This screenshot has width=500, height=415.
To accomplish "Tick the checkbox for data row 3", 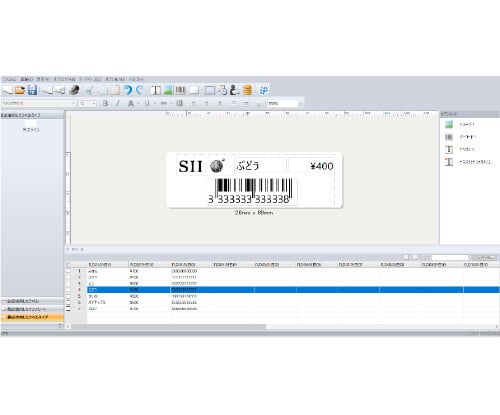I will click(68, 284).
